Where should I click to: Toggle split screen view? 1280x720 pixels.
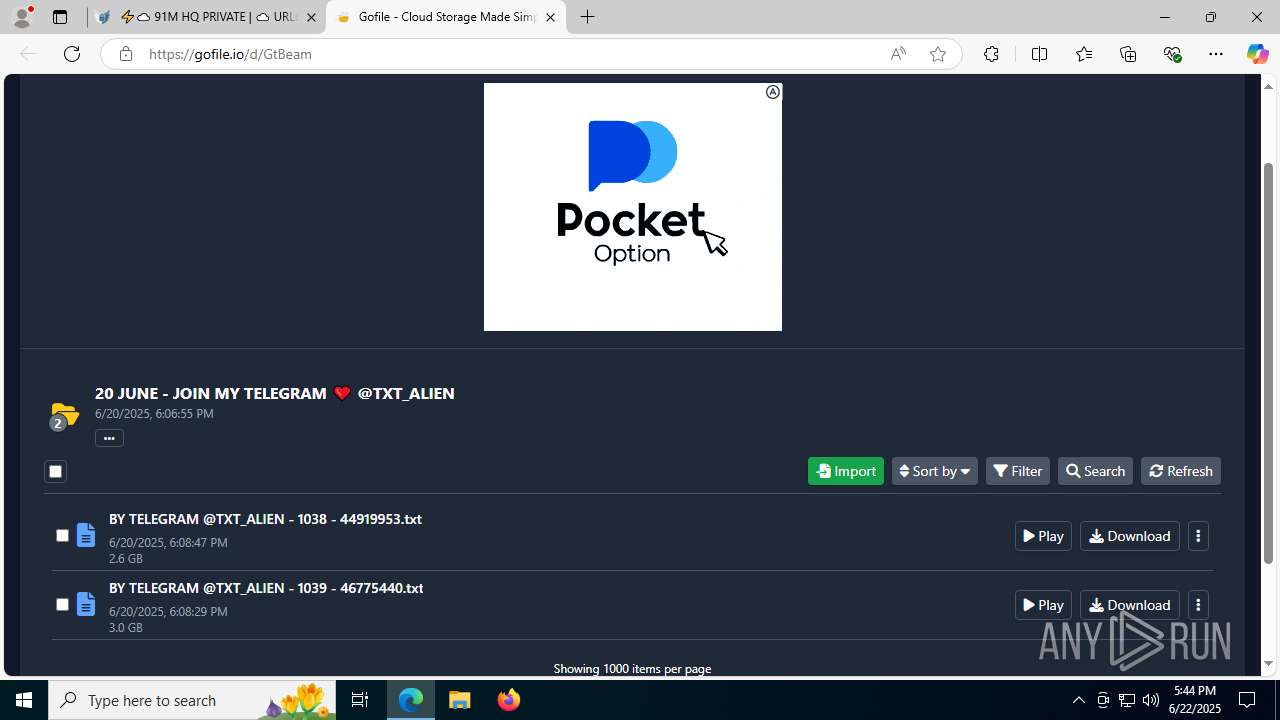tap(1039, 54)
